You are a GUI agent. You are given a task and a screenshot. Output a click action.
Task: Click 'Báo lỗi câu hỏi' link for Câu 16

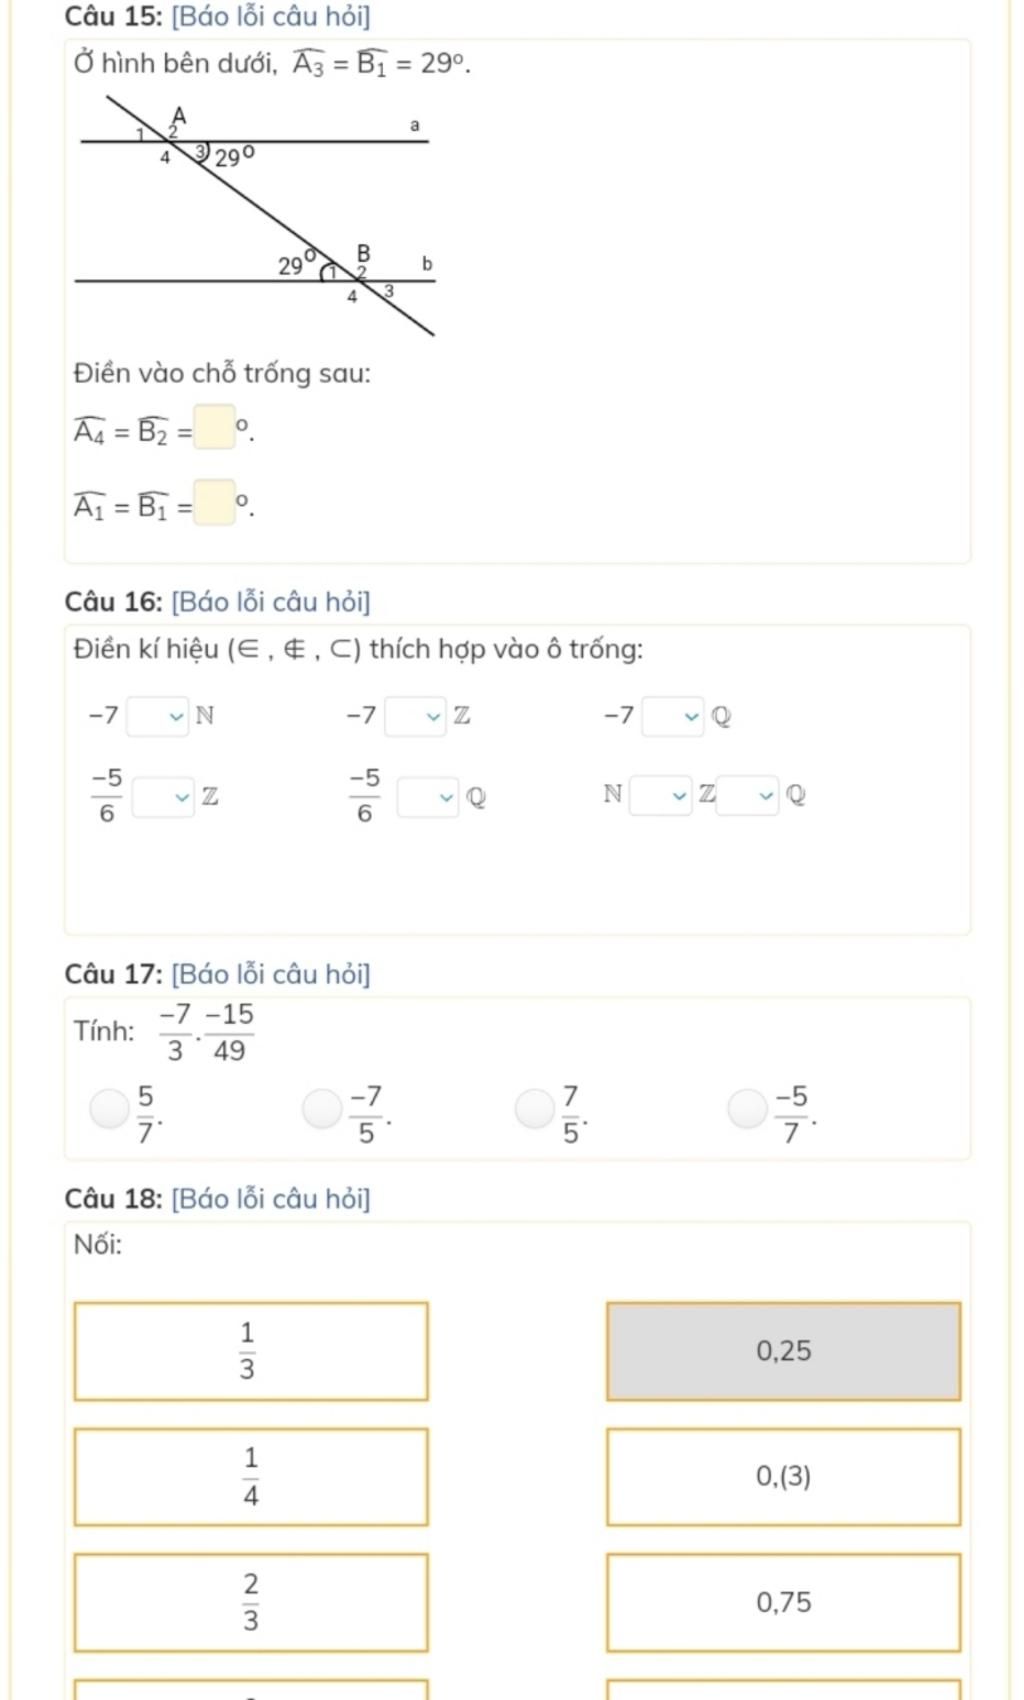271,602
